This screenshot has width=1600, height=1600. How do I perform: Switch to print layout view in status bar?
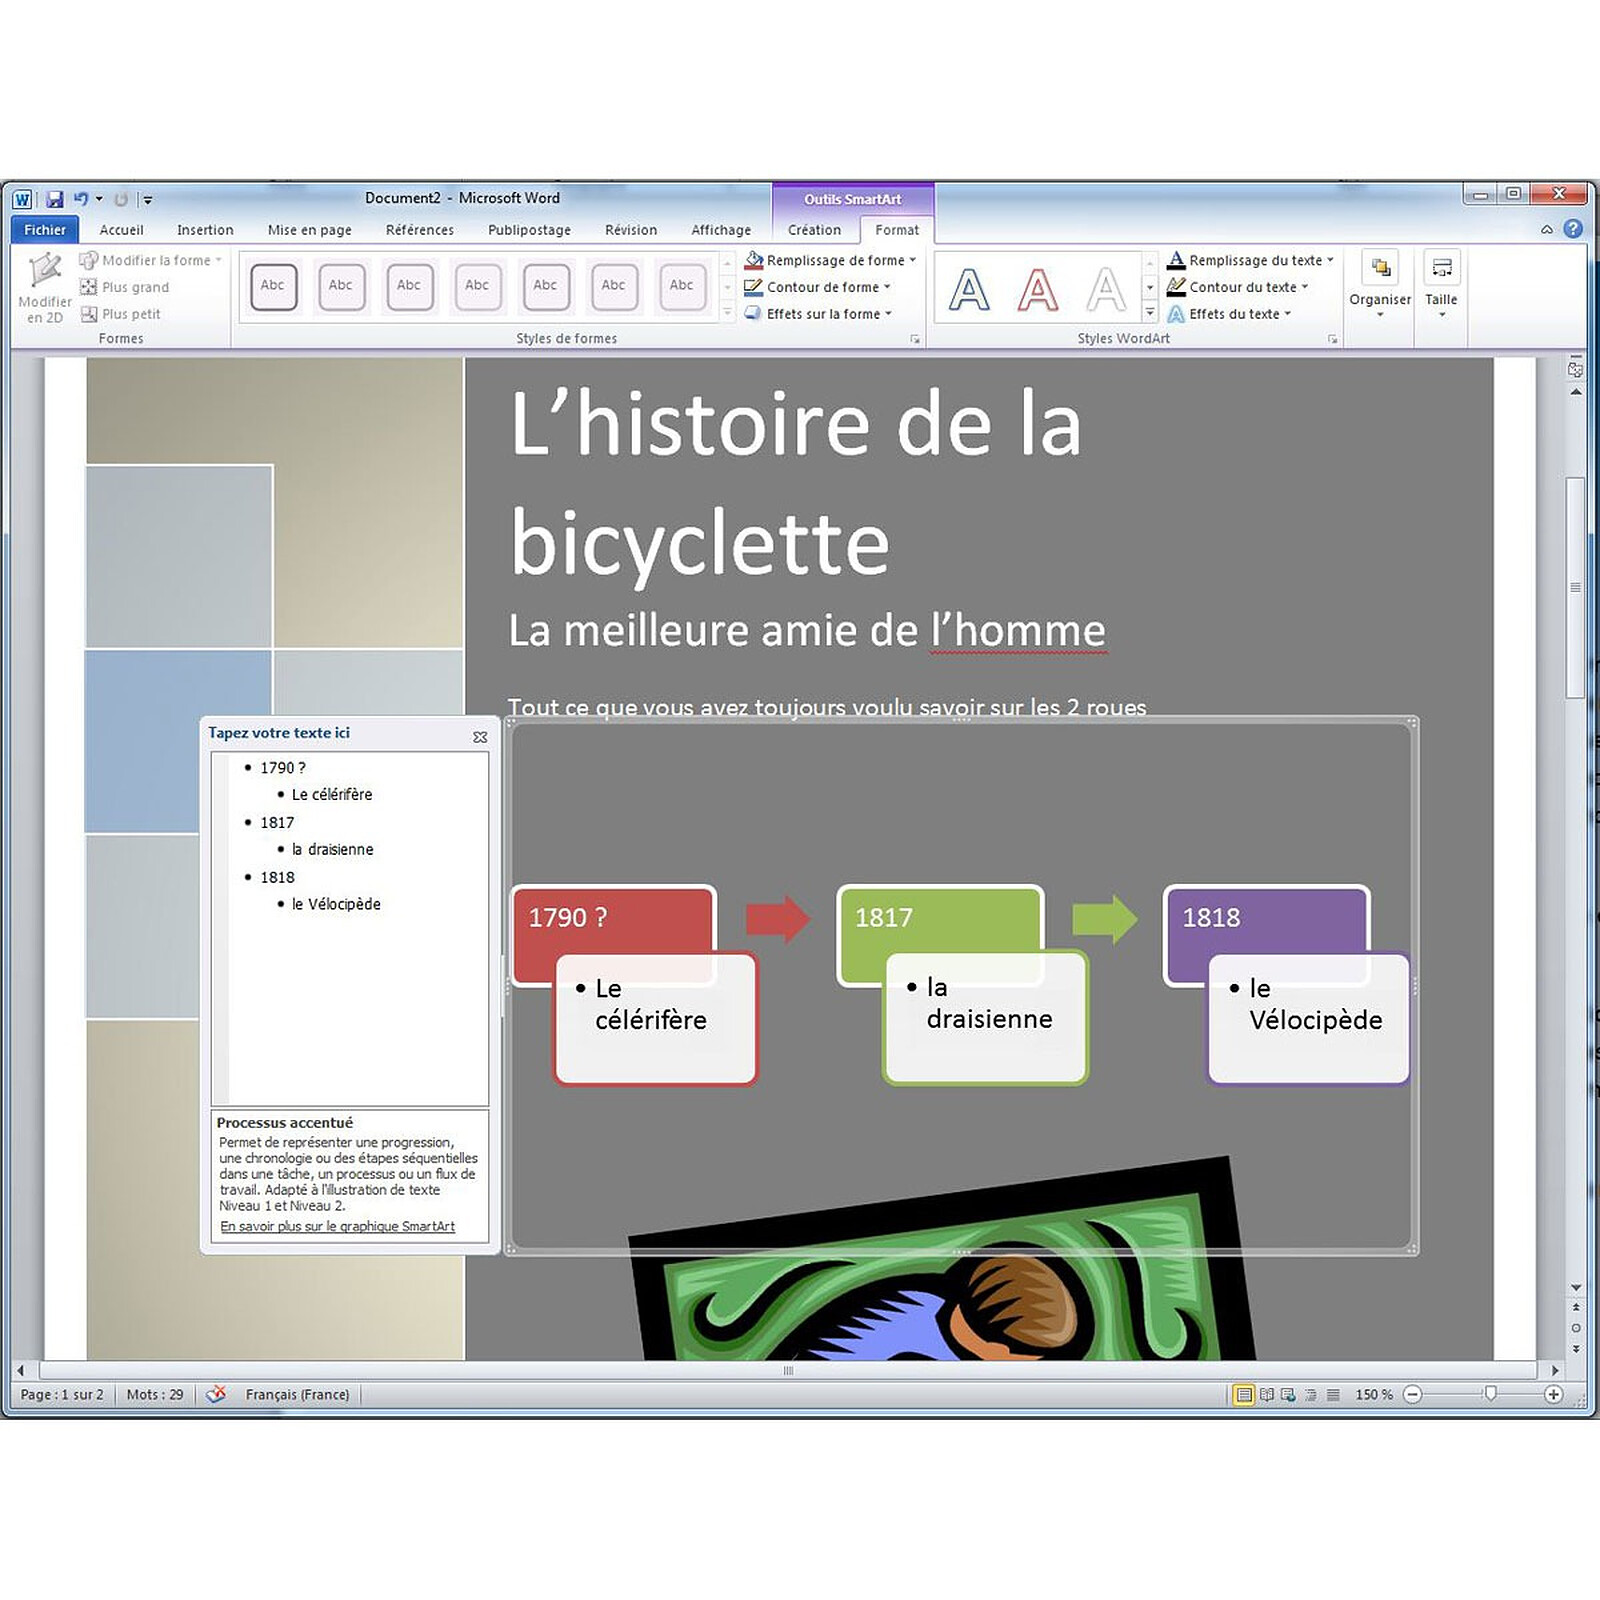click(x=1243, y=1394)
